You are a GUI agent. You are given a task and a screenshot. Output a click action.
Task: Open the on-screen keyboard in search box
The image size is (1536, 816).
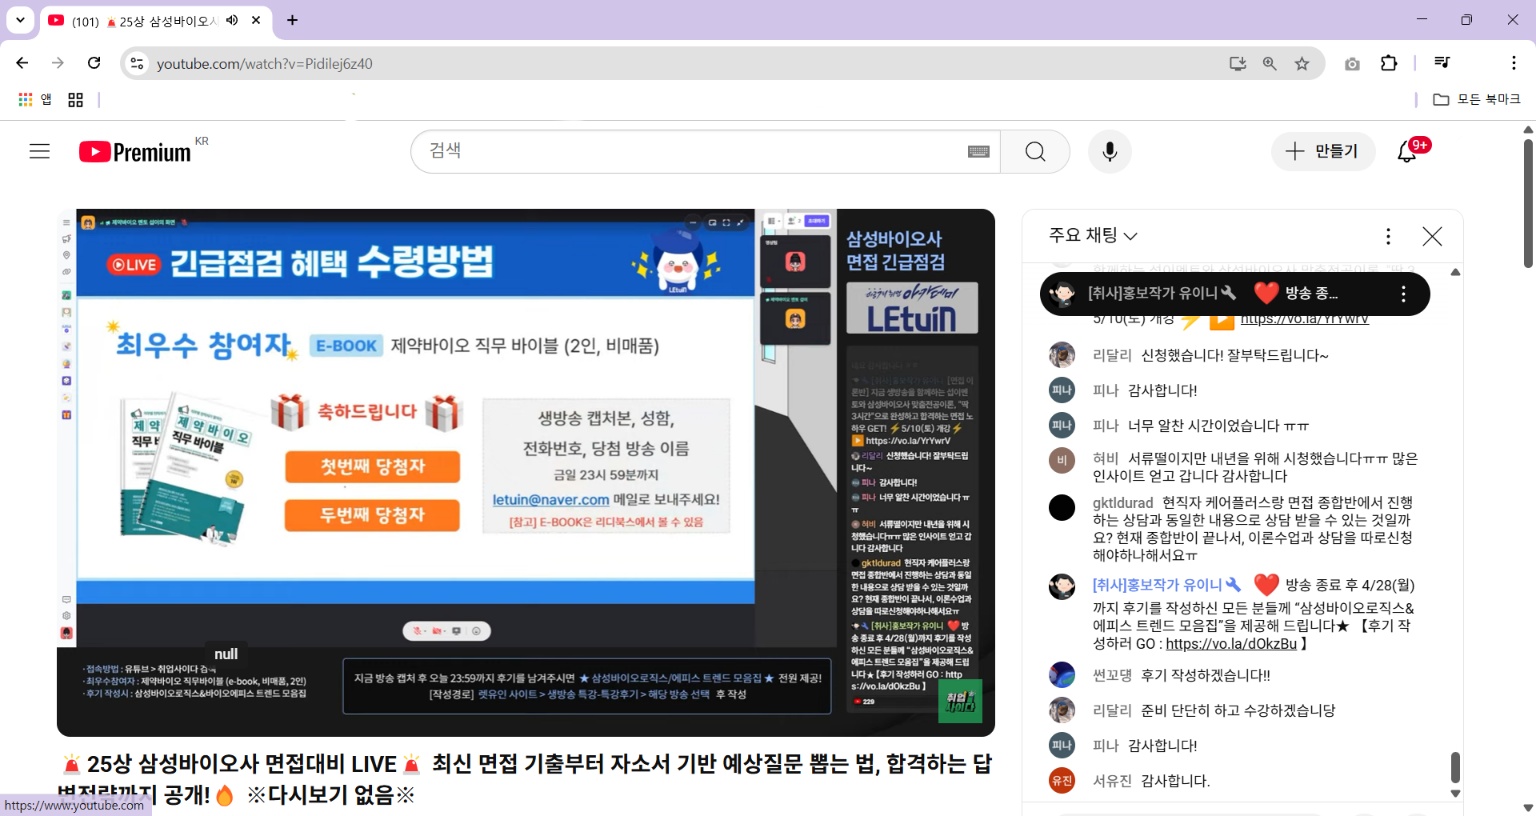point(978,151)
